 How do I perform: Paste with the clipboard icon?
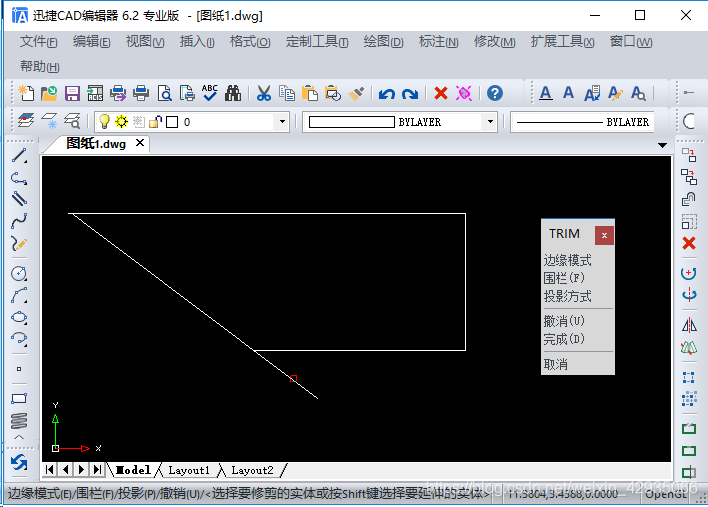310,93
